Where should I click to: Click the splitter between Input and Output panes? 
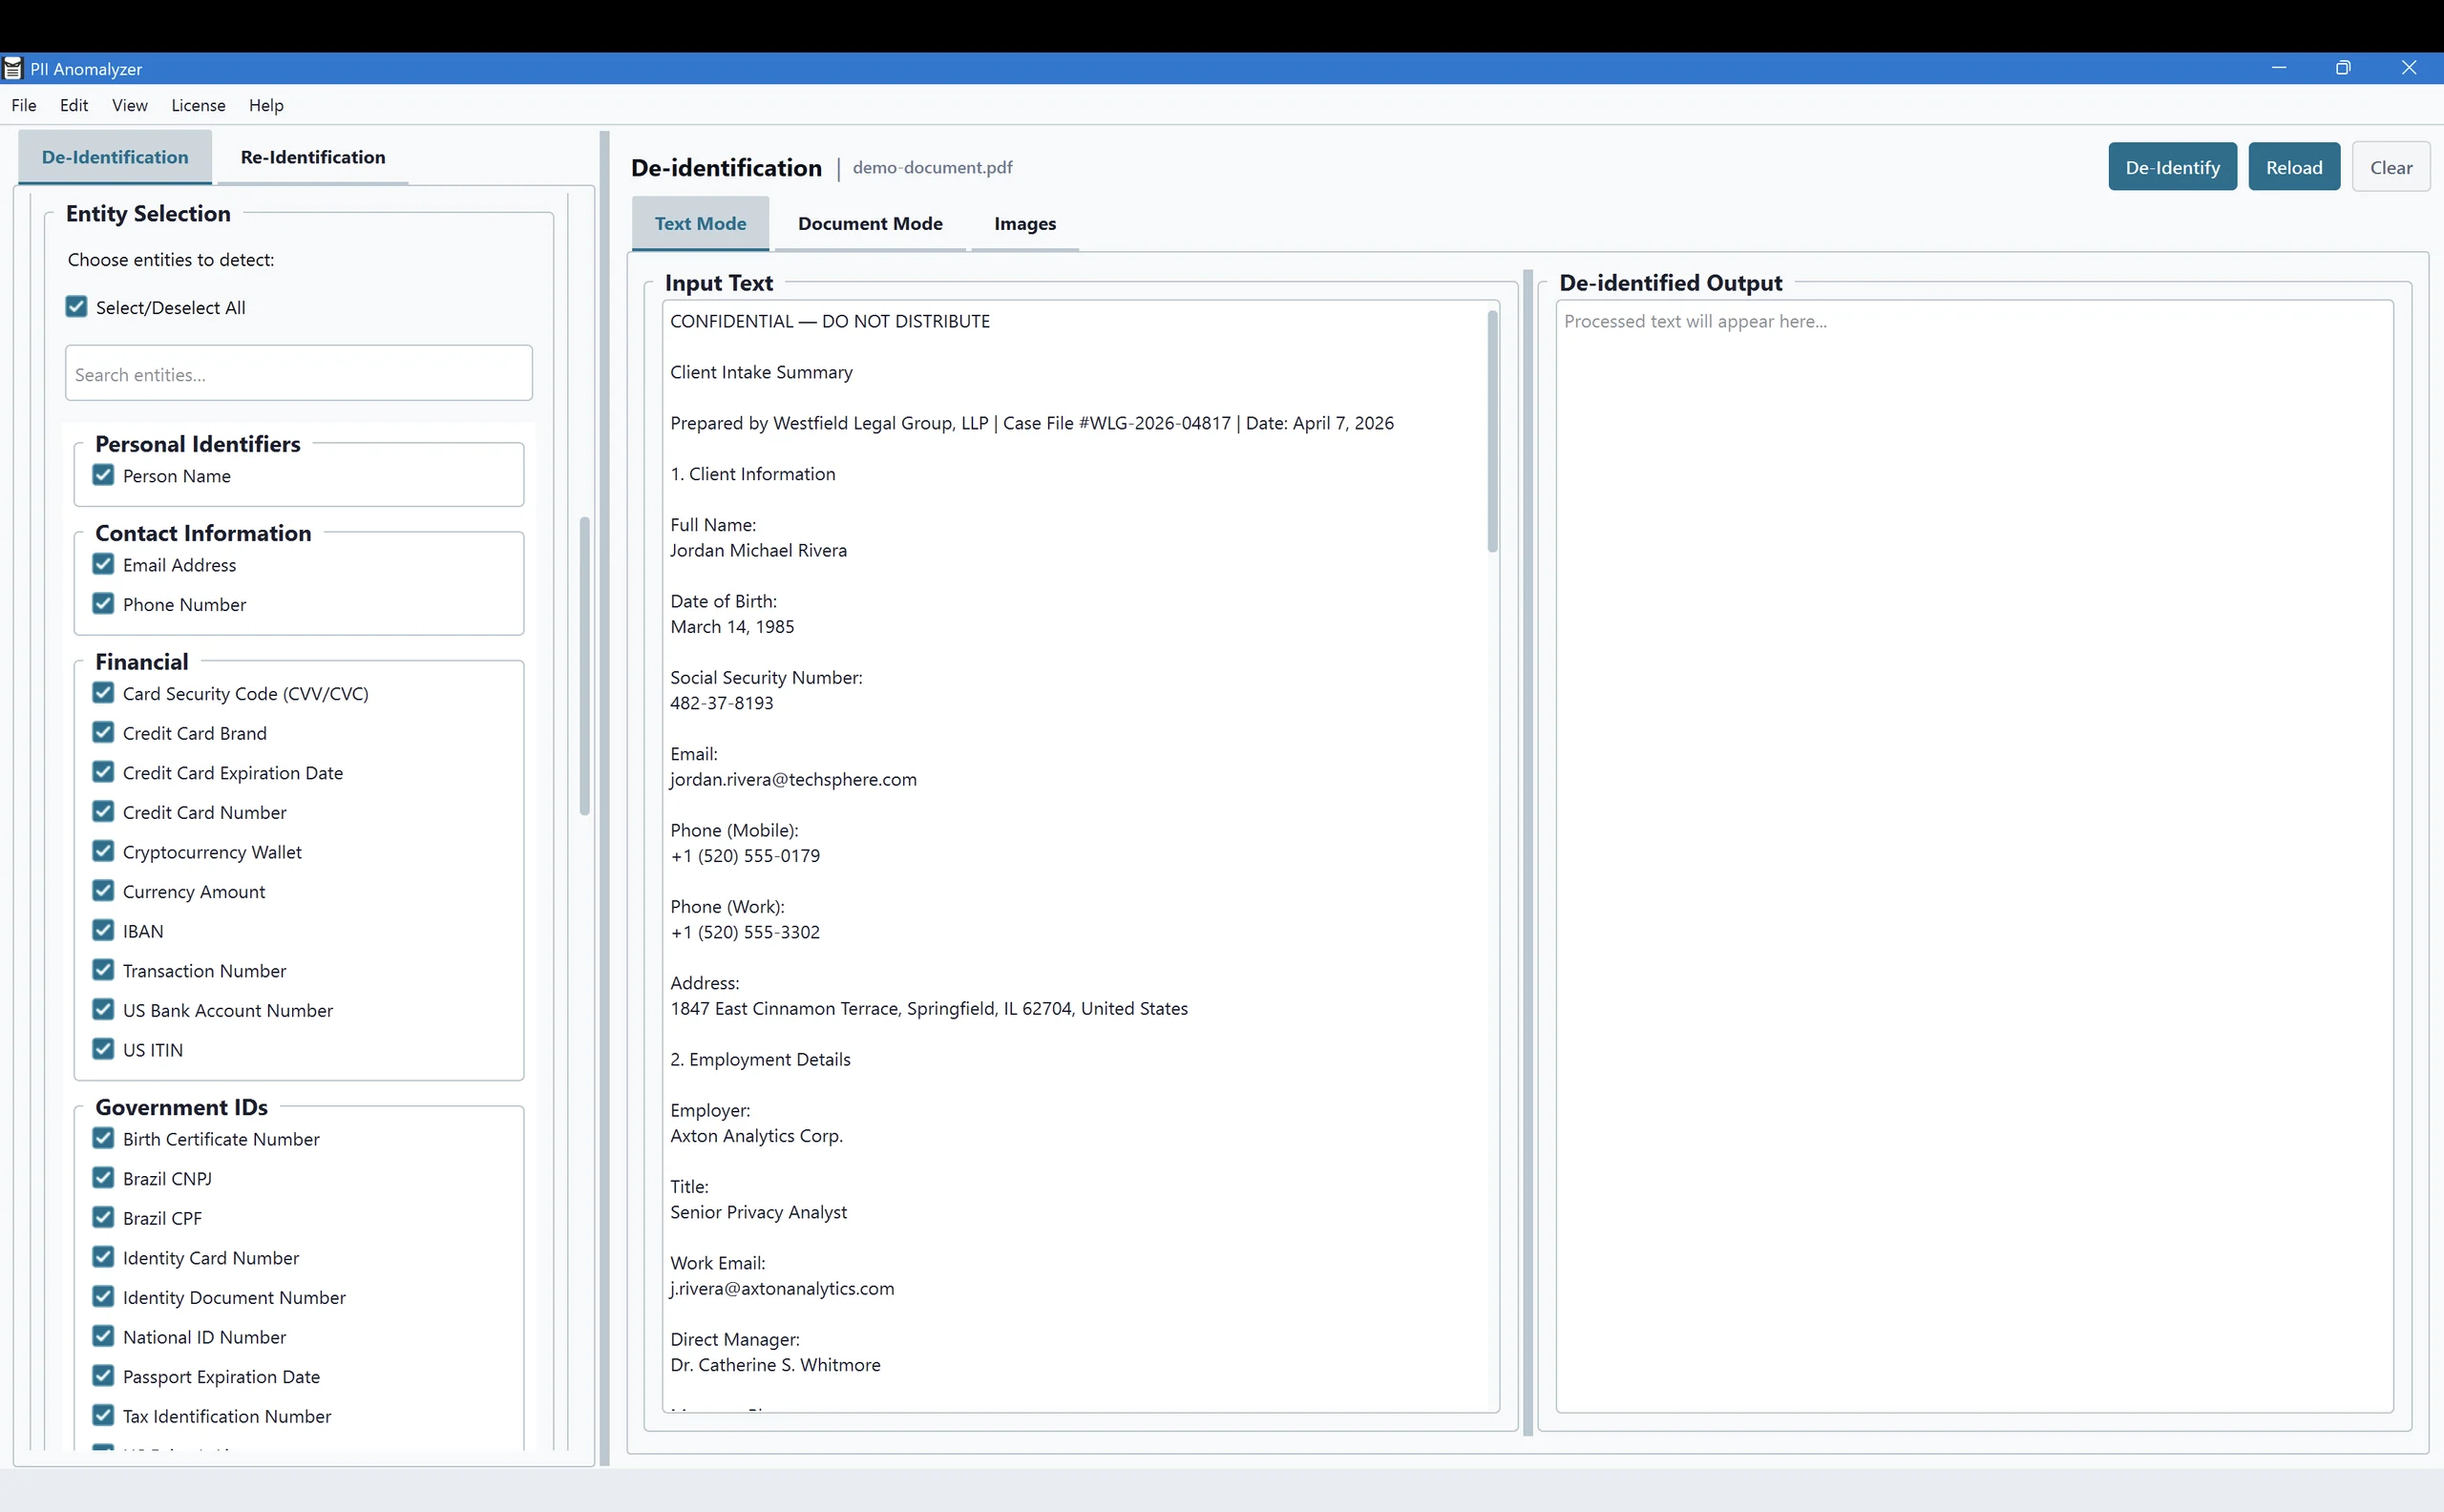point(1528,852)
